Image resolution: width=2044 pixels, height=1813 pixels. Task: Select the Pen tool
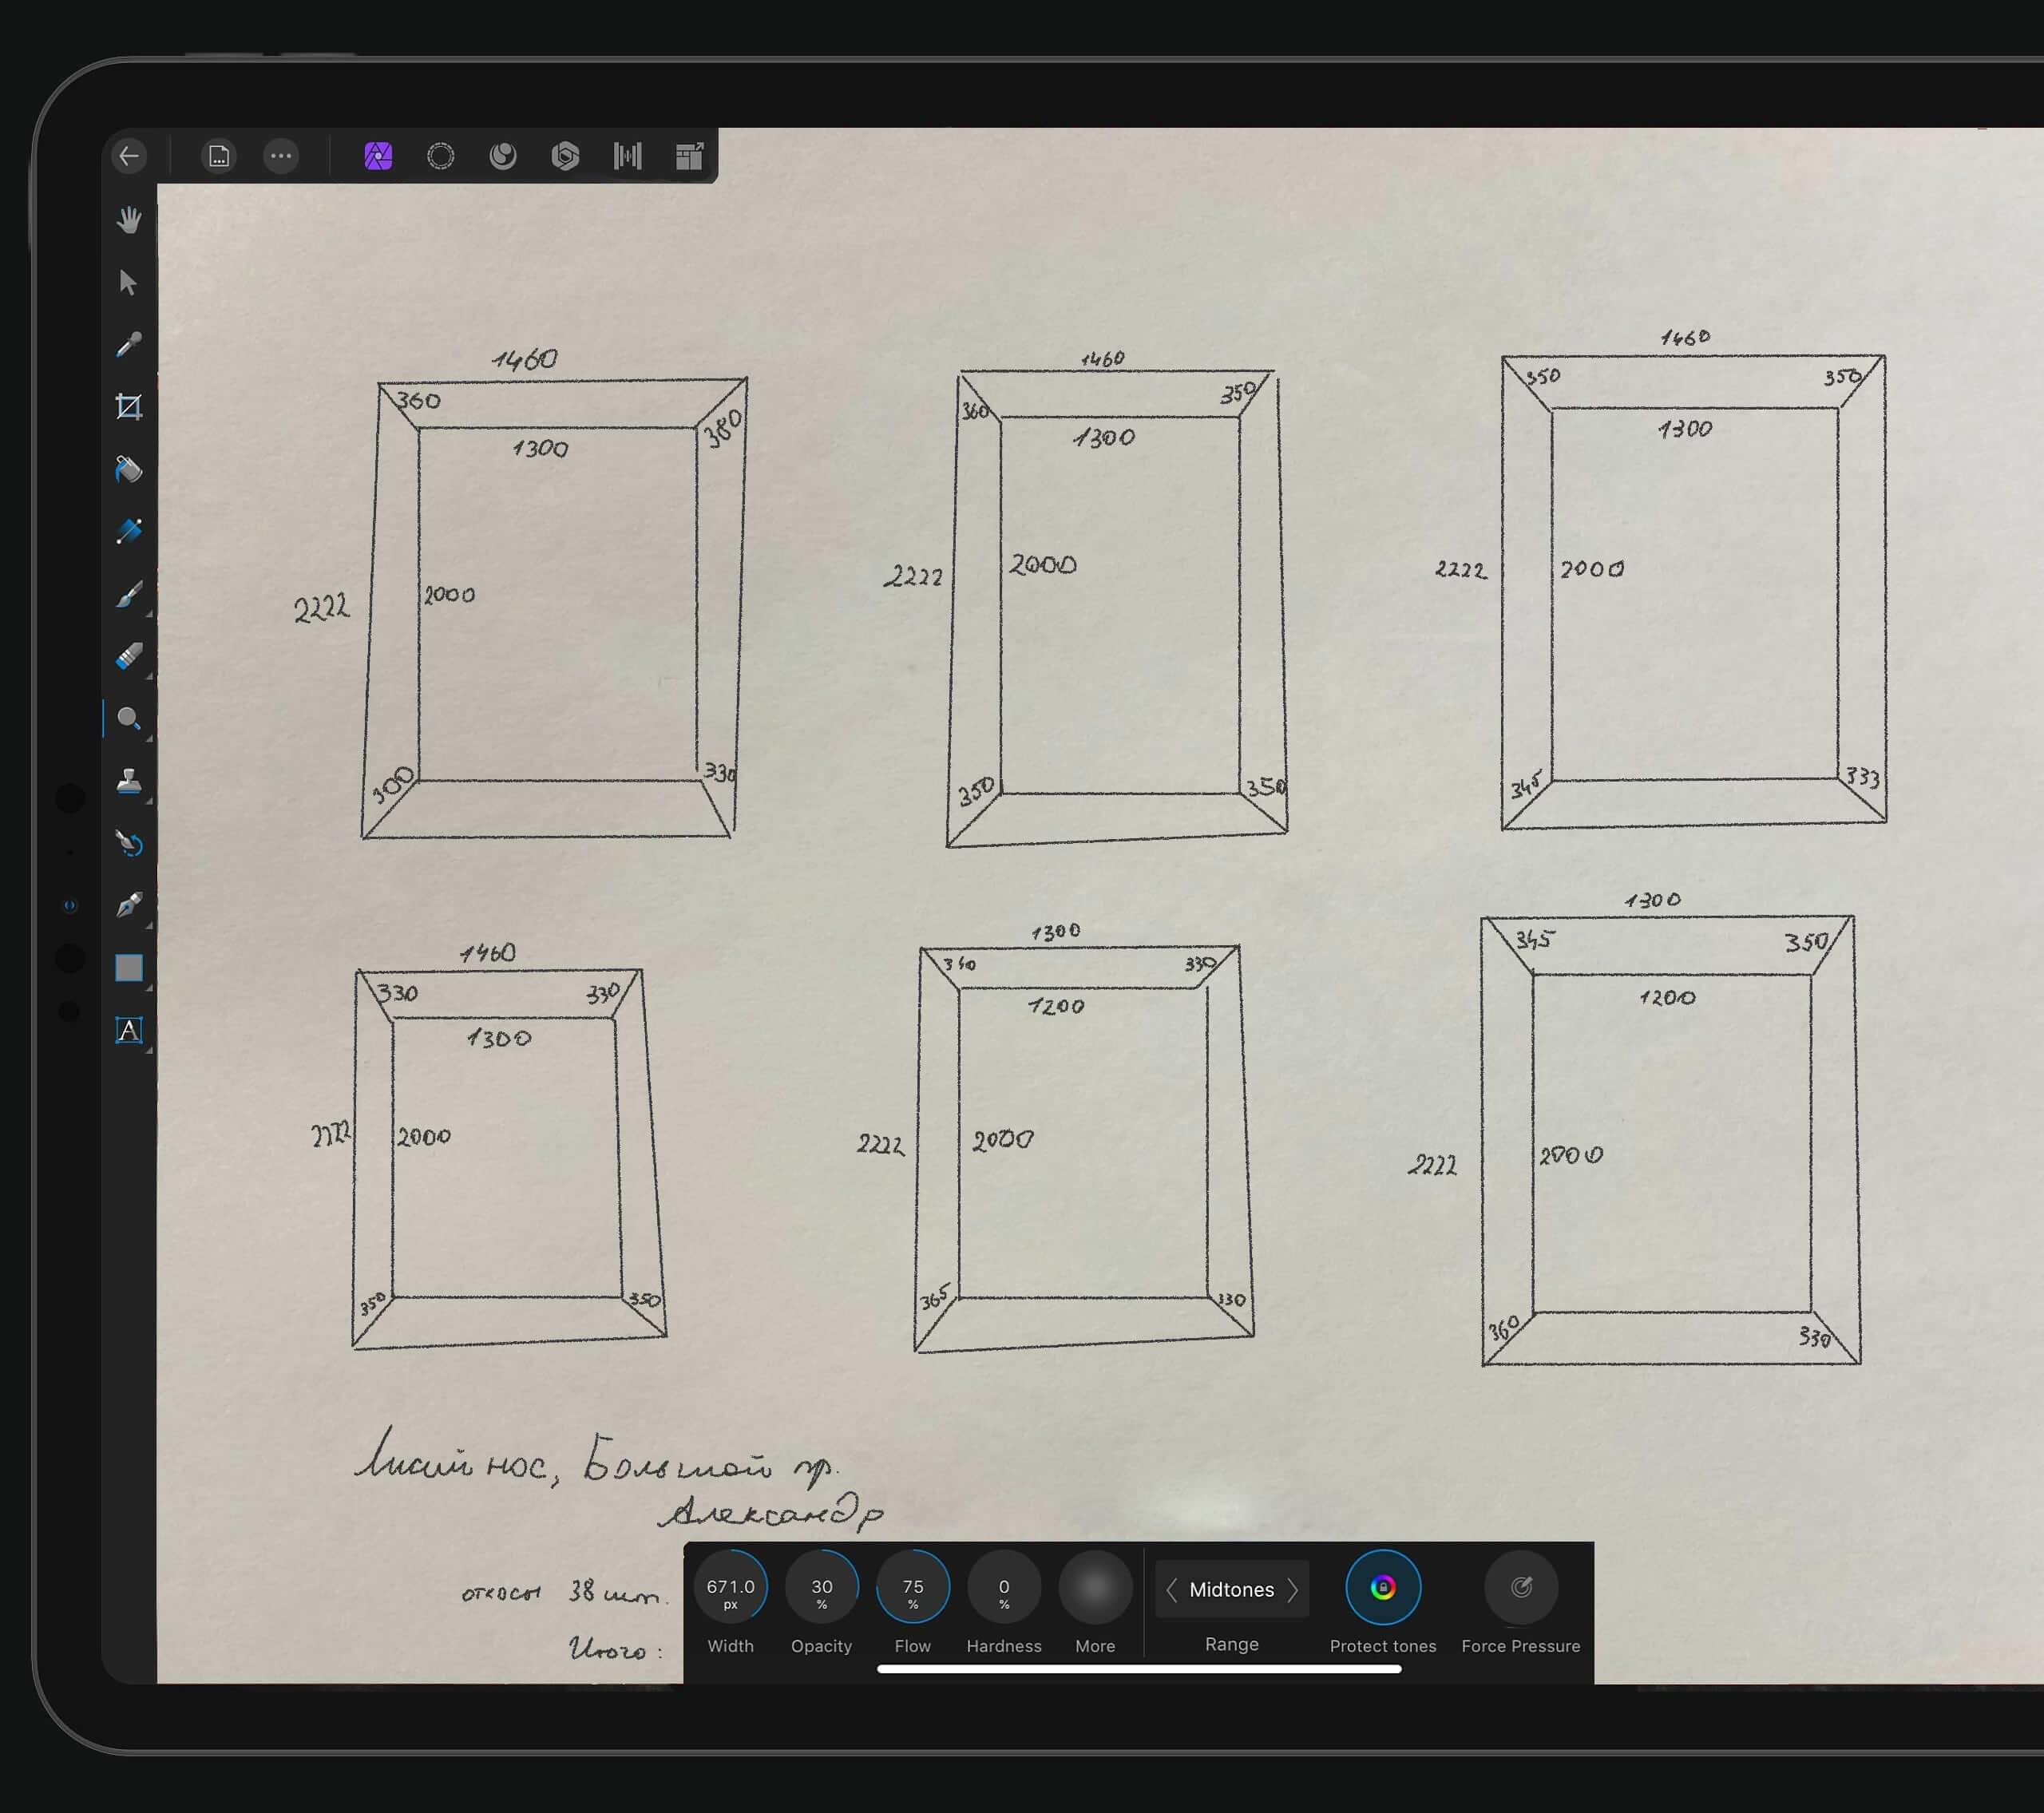[129, 906]
